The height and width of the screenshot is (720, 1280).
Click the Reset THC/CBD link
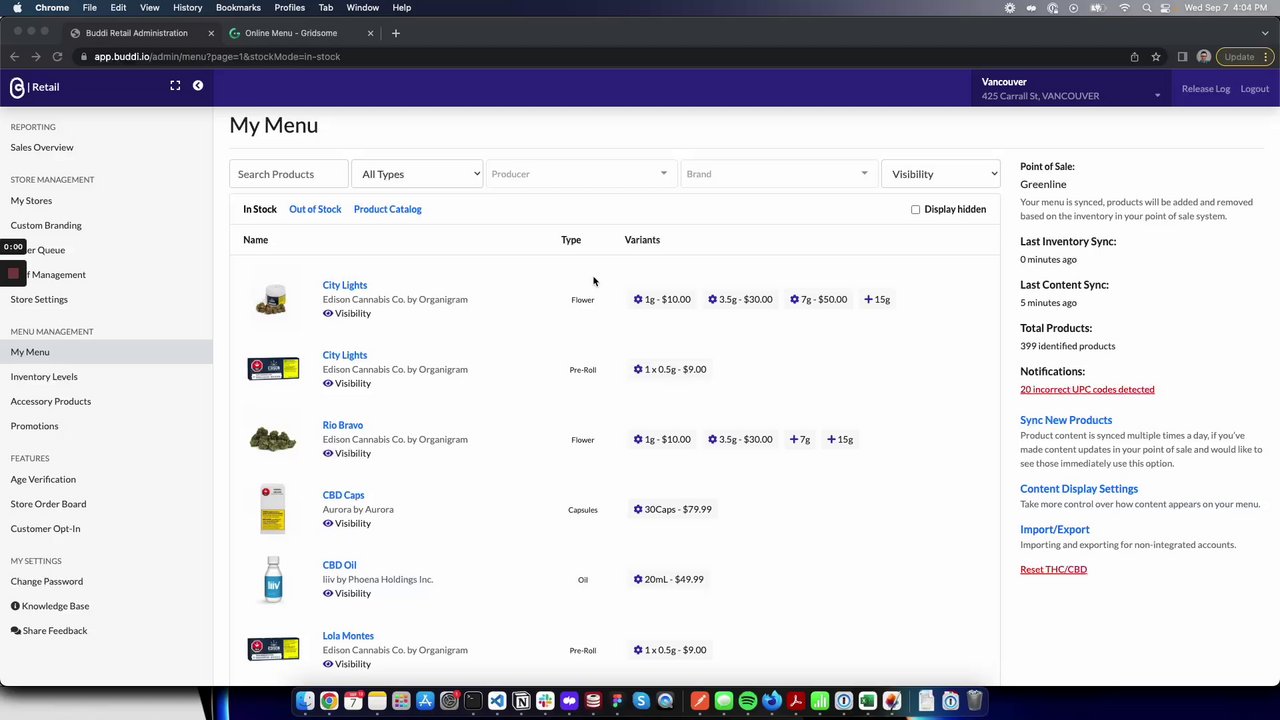click(x=1053, y=570)
